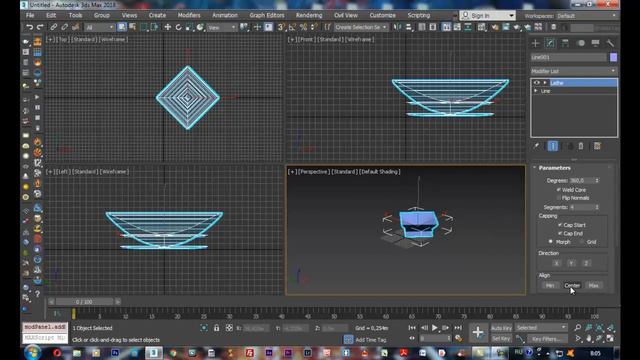The image size is (640, 360).
Task: Toggle the Cap End checkbox
Action: (560, 233)
